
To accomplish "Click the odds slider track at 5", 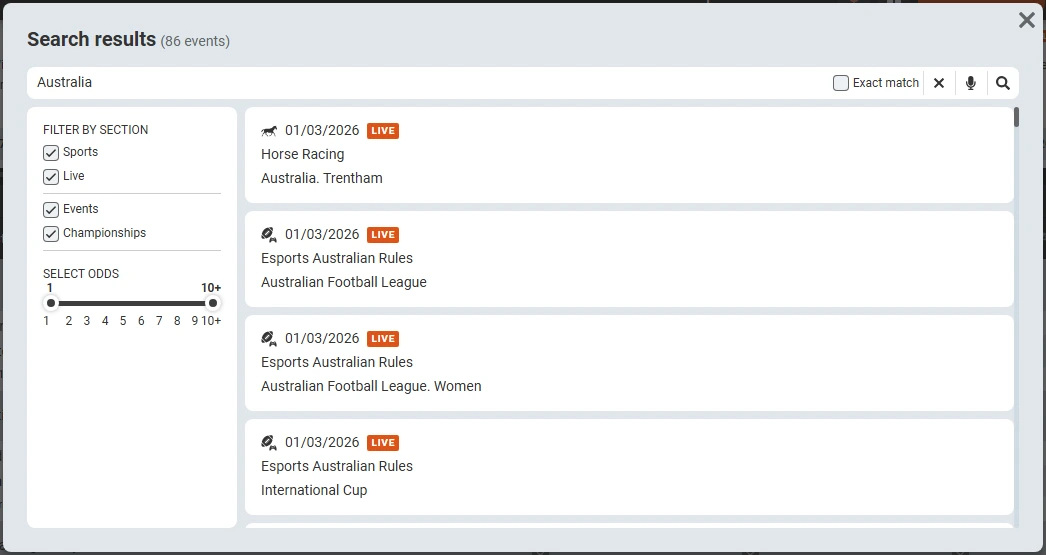I will coord(123,304).
